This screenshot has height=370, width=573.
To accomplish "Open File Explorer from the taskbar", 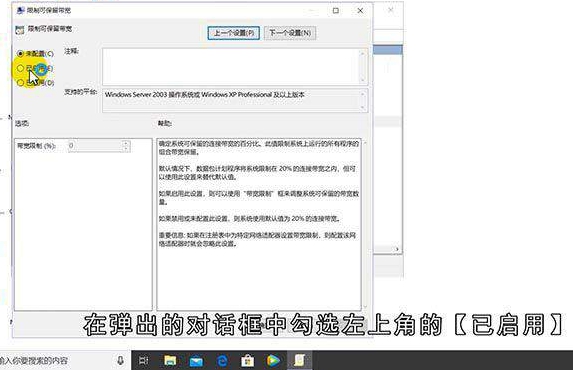I will click(170, 360).
